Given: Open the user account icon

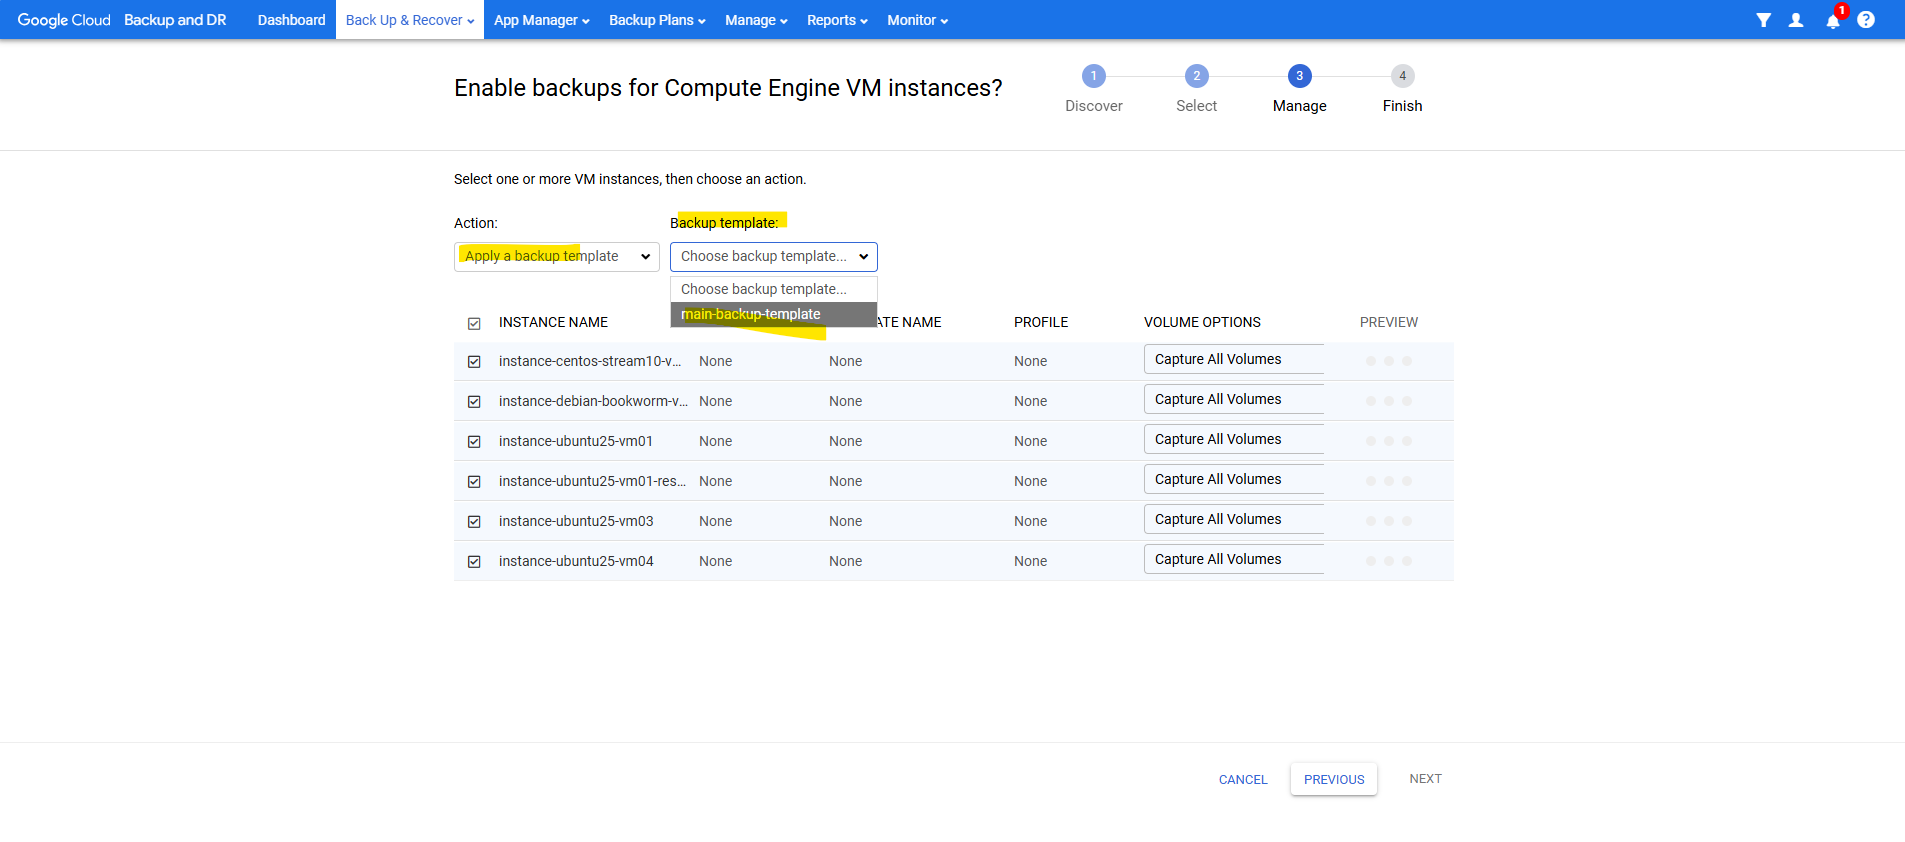Looking at the screenshot, I should coord(1796,20).
